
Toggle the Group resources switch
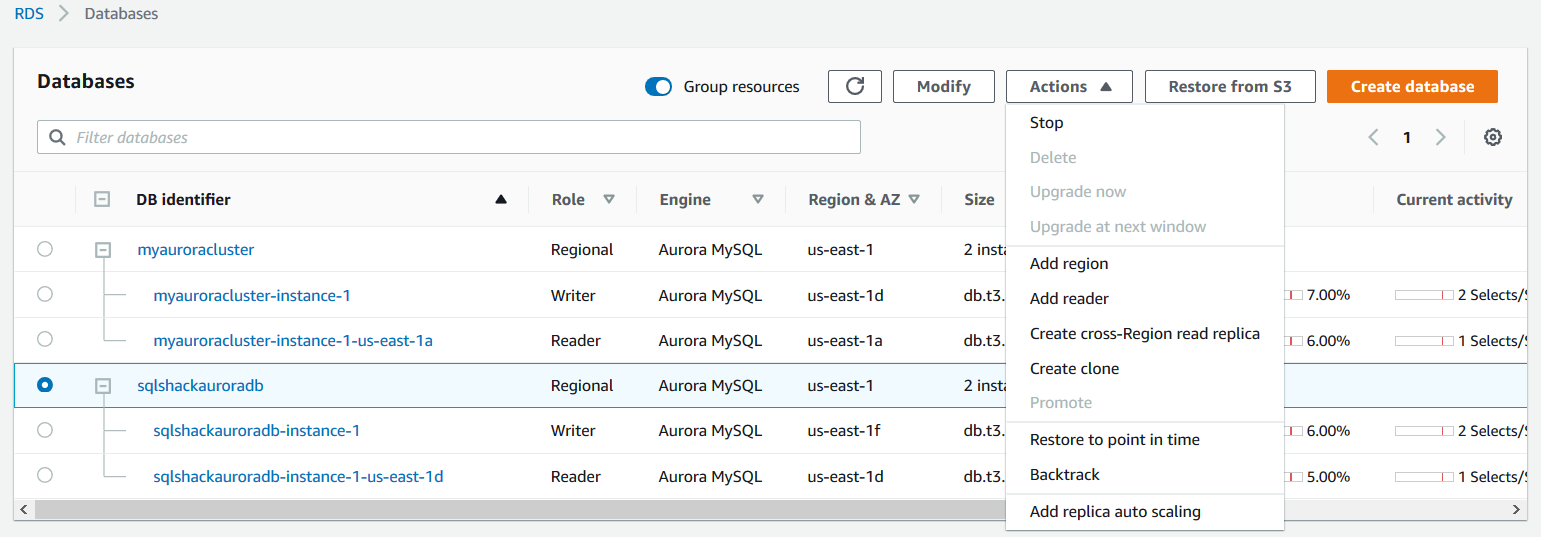(658, 87)
